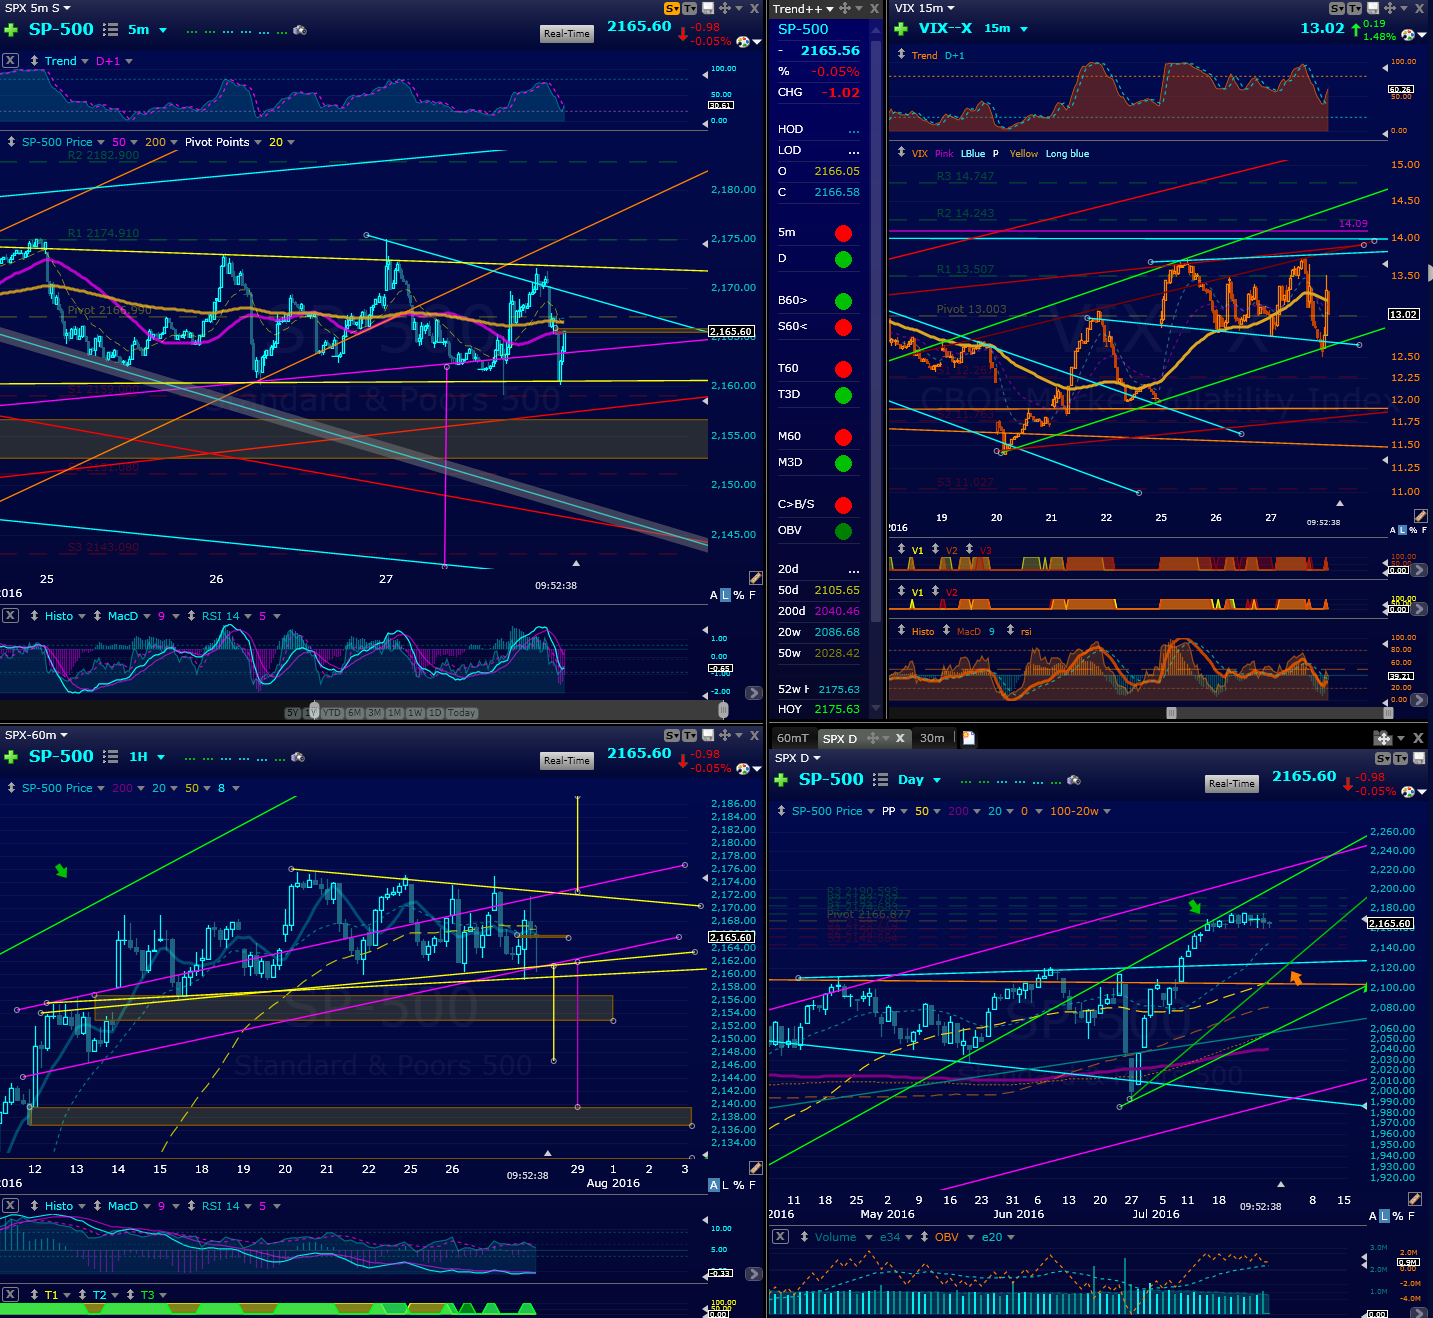
Task: Open drawing pencil tool in VIX chart
Action: pyautogui.click(x=1420, y=516)
